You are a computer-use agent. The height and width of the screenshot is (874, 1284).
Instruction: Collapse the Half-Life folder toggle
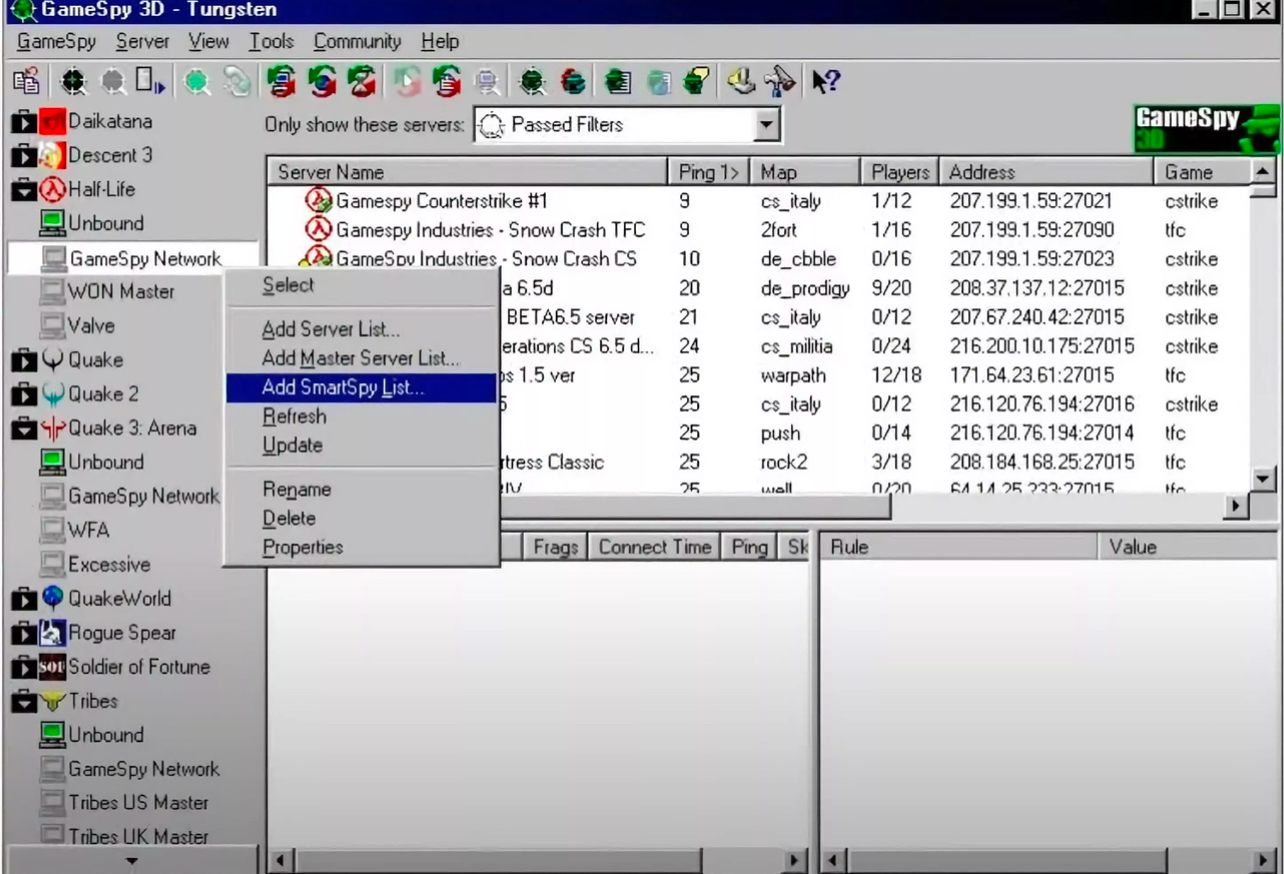pyautogui.click(x=23, y=190)
